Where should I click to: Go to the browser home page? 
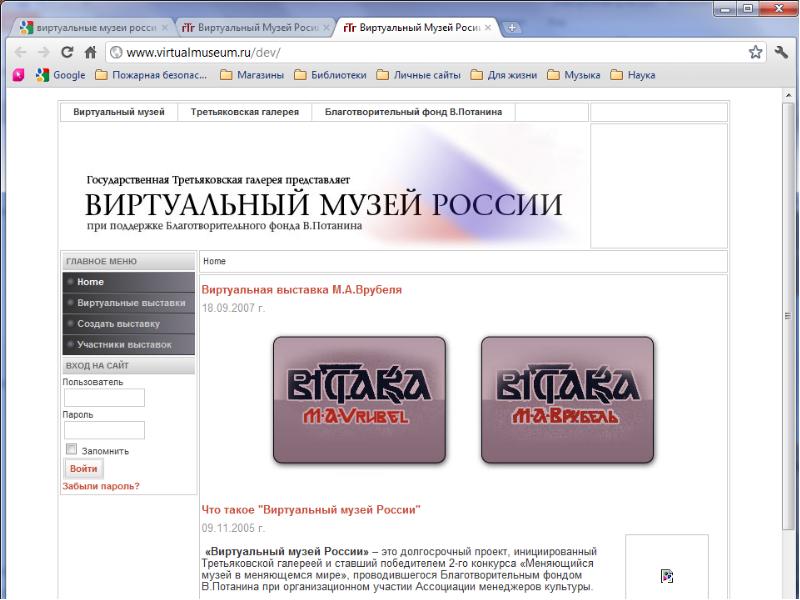point(90,52)
